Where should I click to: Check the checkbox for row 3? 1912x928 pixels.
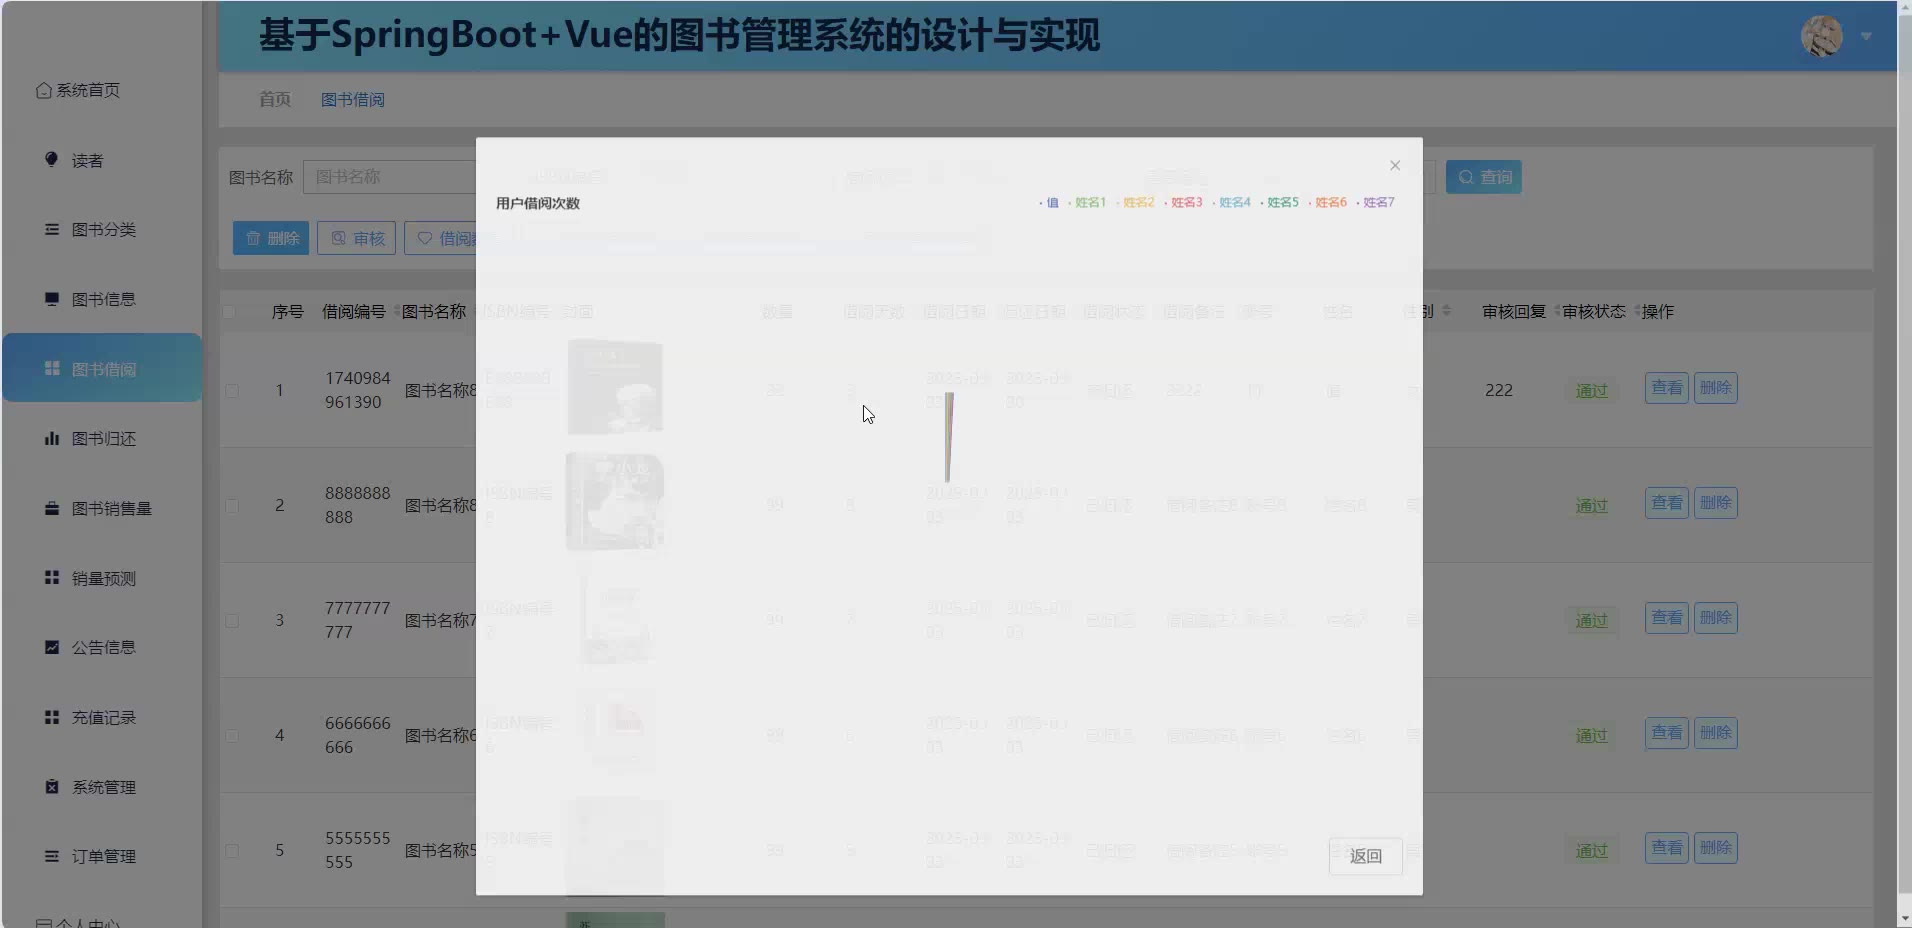click(x=232, y=621)
